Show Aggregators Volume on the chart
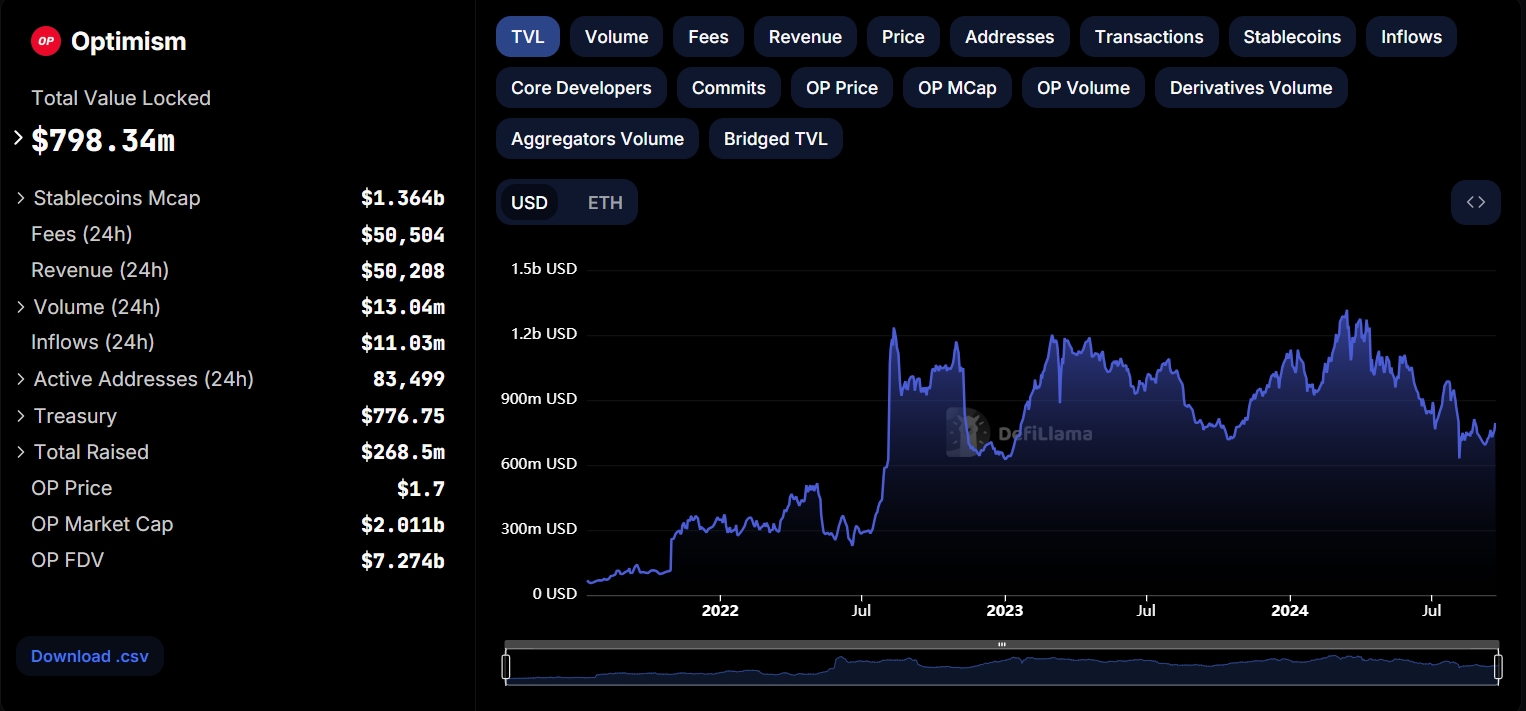Screen dimensions: 1526x711 click(597, 139)
